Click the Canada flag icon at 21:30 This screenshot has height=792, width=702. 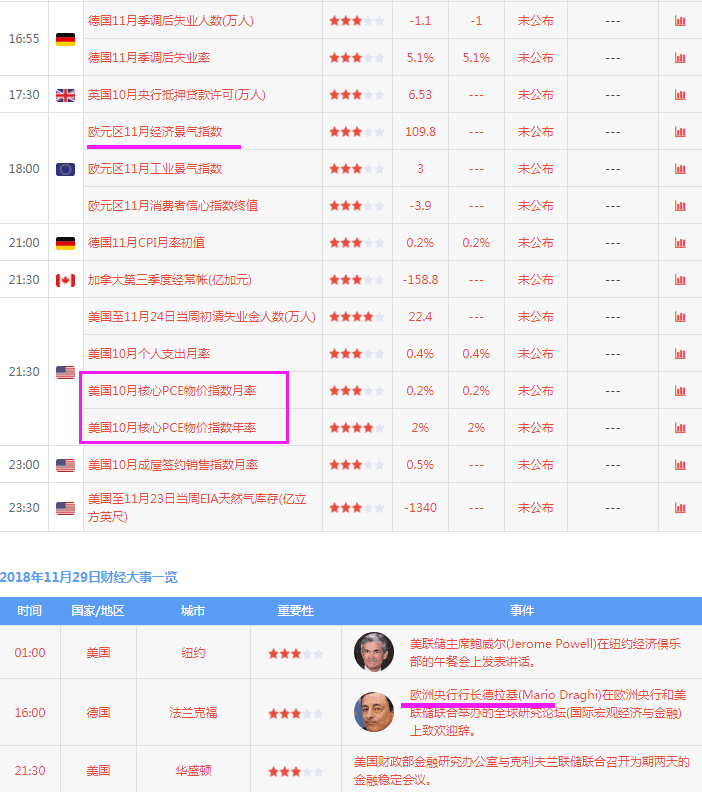point(65,280)
